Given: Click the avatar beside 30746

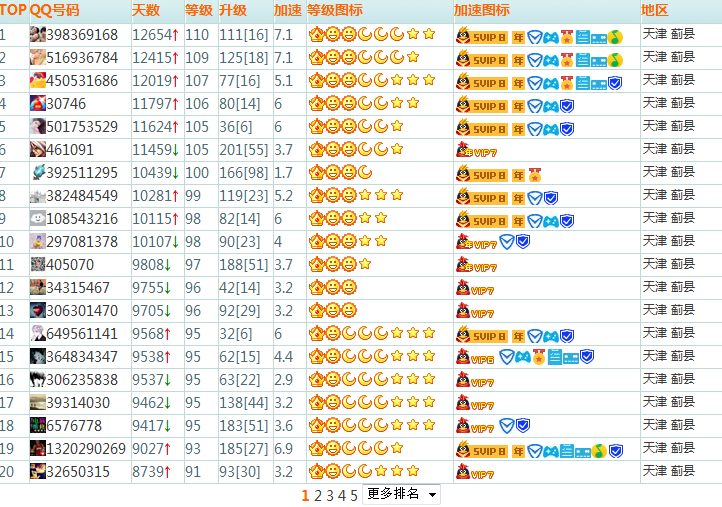Looking at the screenshot, I should click(38, 104).
